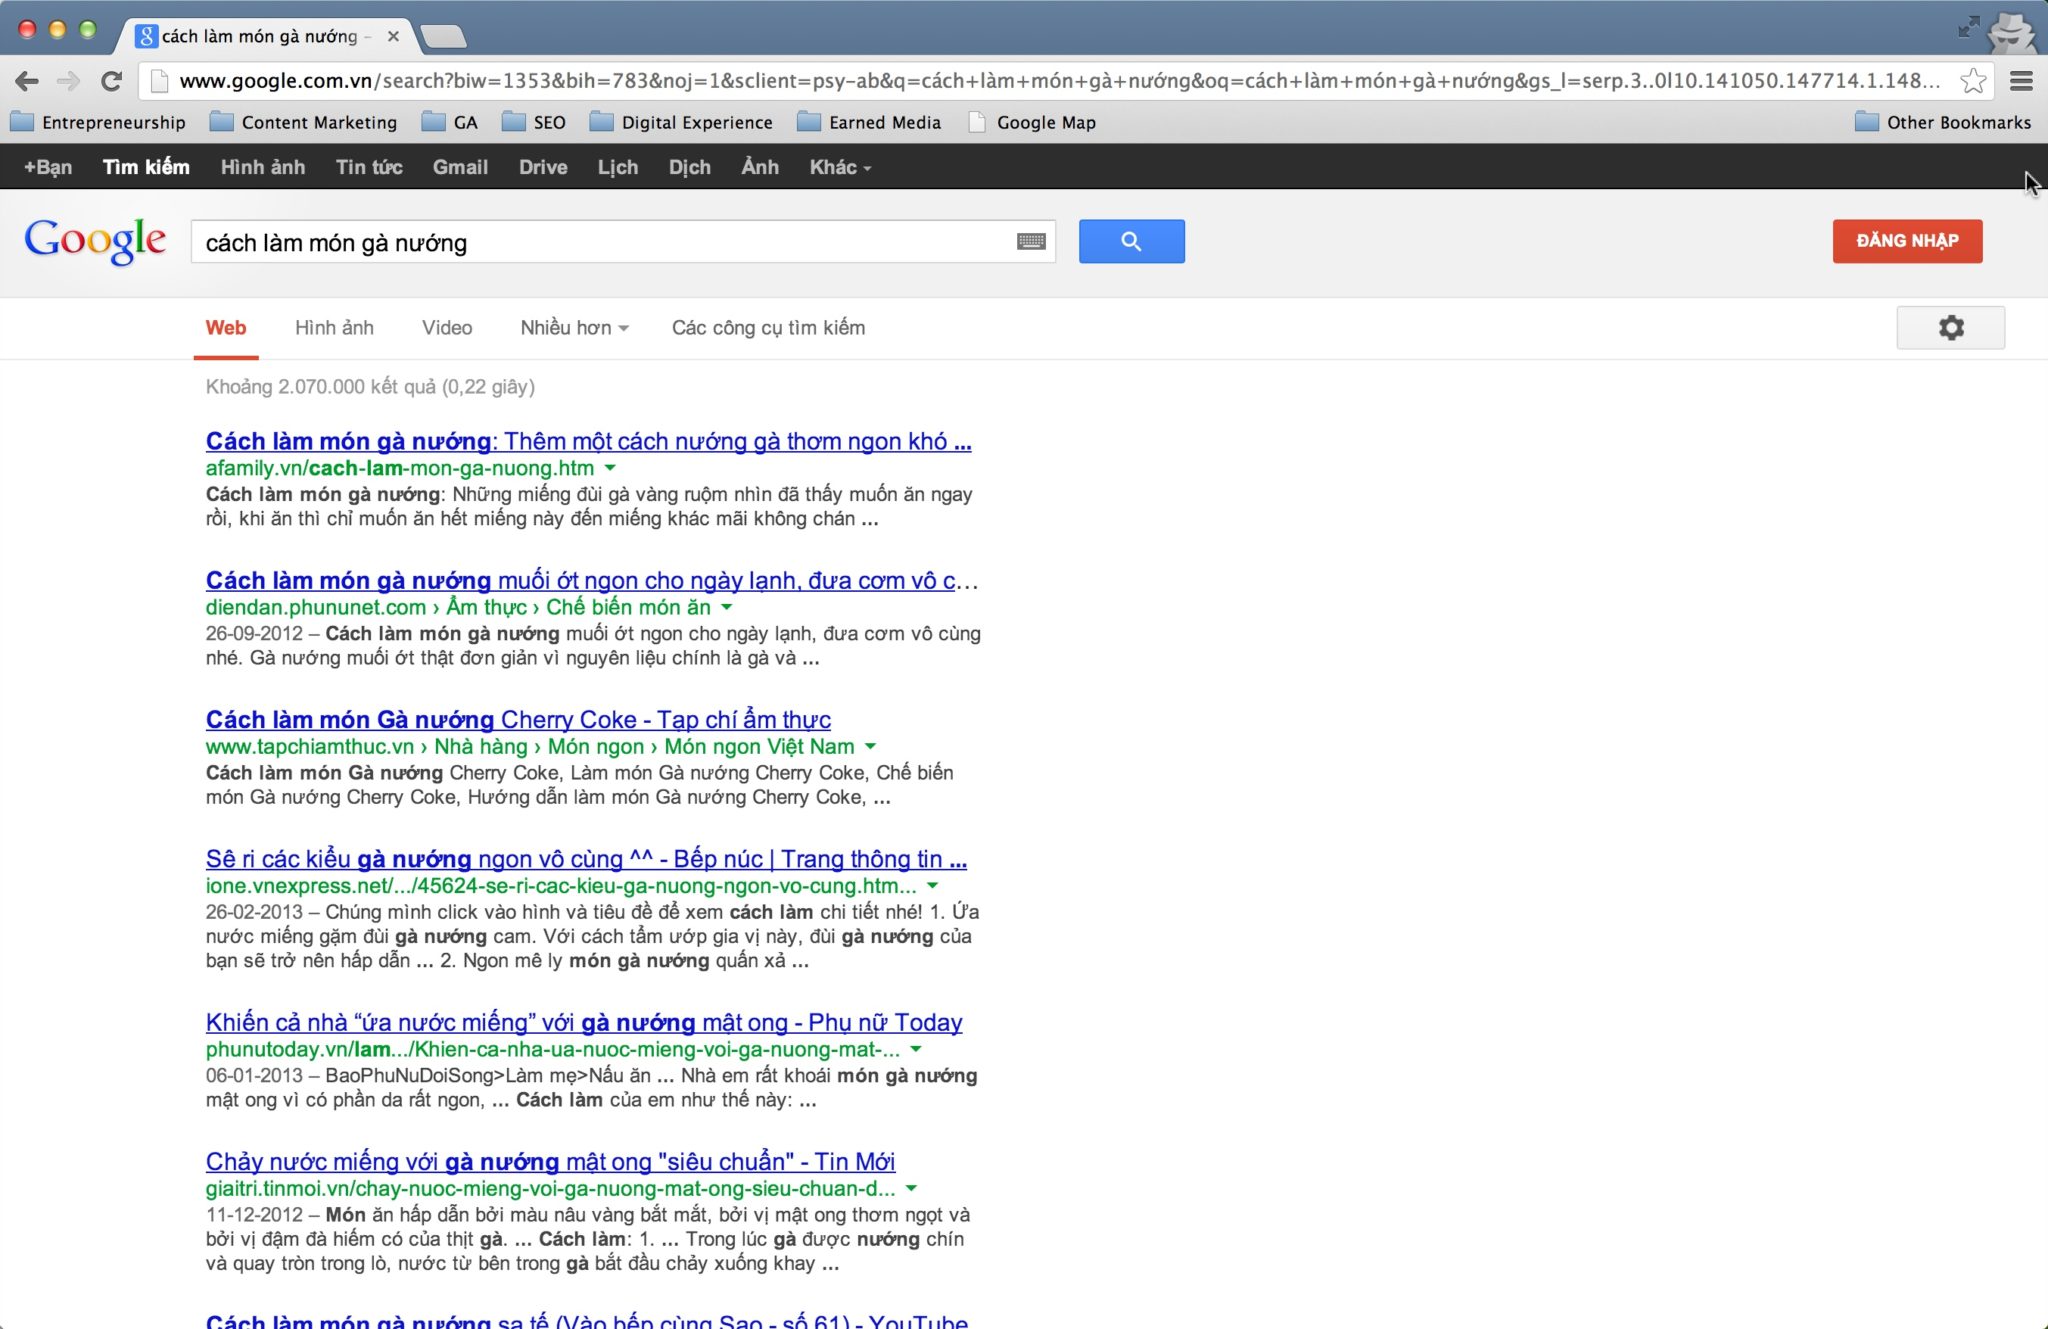Select the Web results tab
The image size is (2048, 1329).
[226, 328]
